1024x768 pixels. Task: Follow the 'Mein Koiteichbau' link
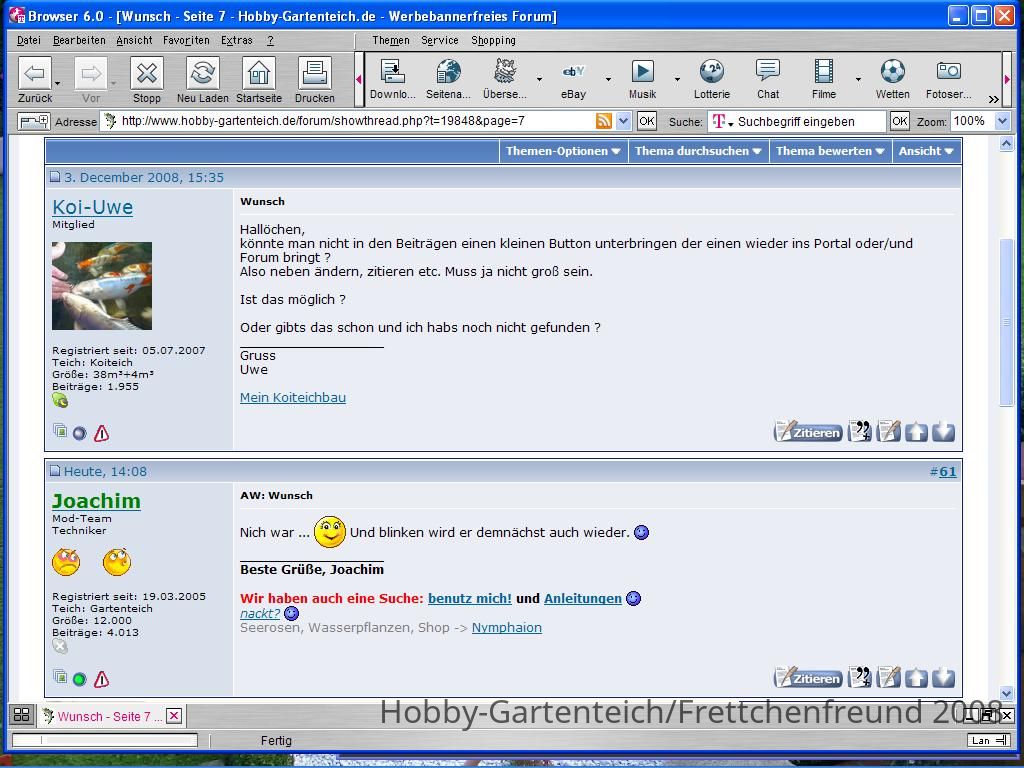[x=293, y=397]
